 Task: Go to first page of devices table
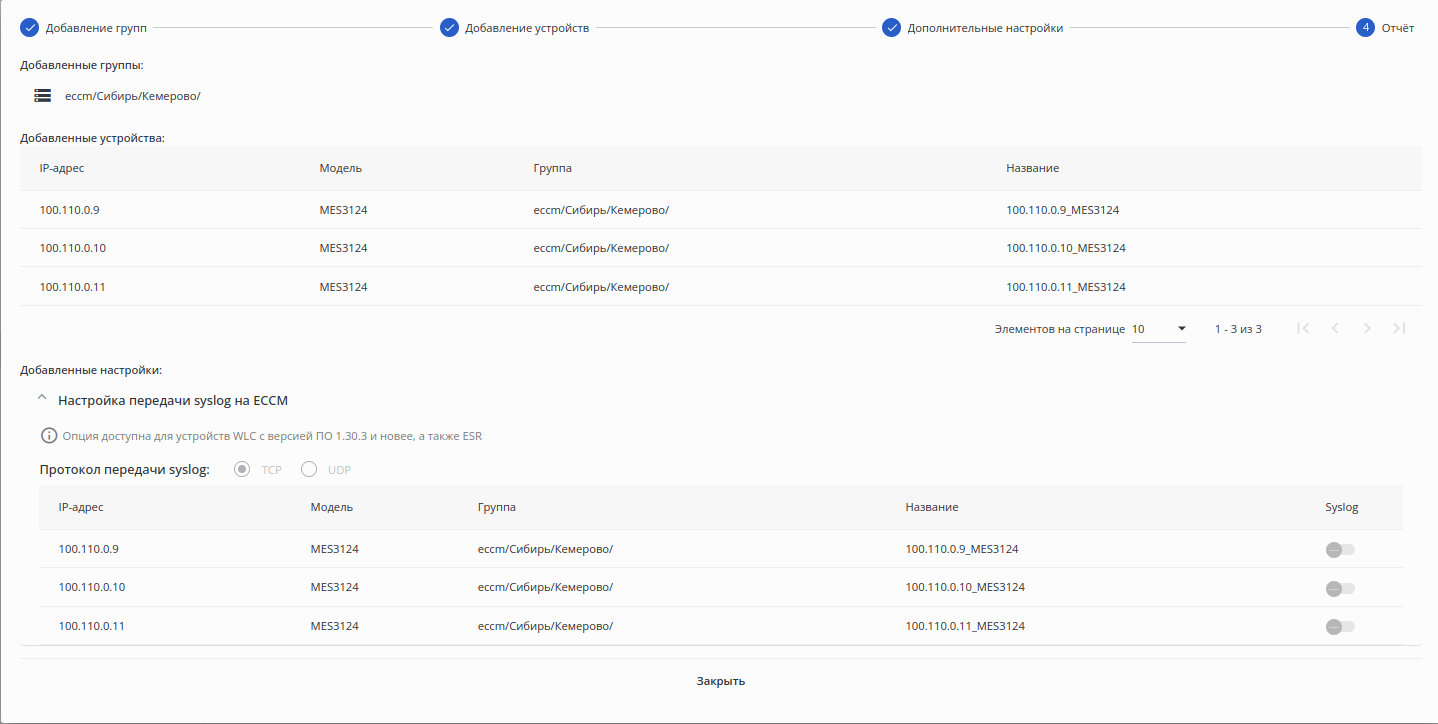tap(1303, 328)
